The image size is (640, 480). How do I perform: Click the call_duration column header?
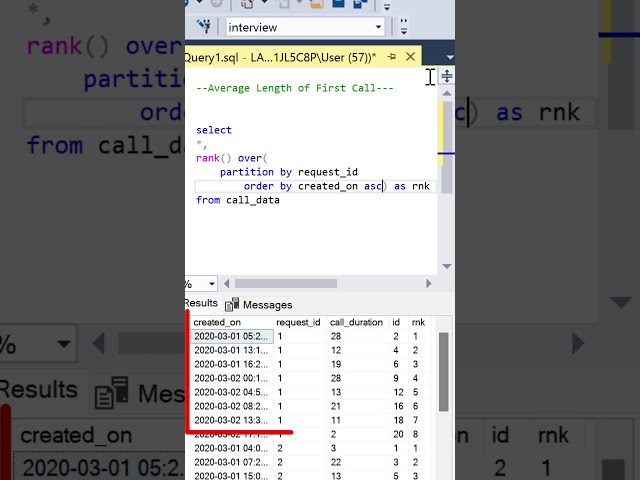click(x=358, y=322)
